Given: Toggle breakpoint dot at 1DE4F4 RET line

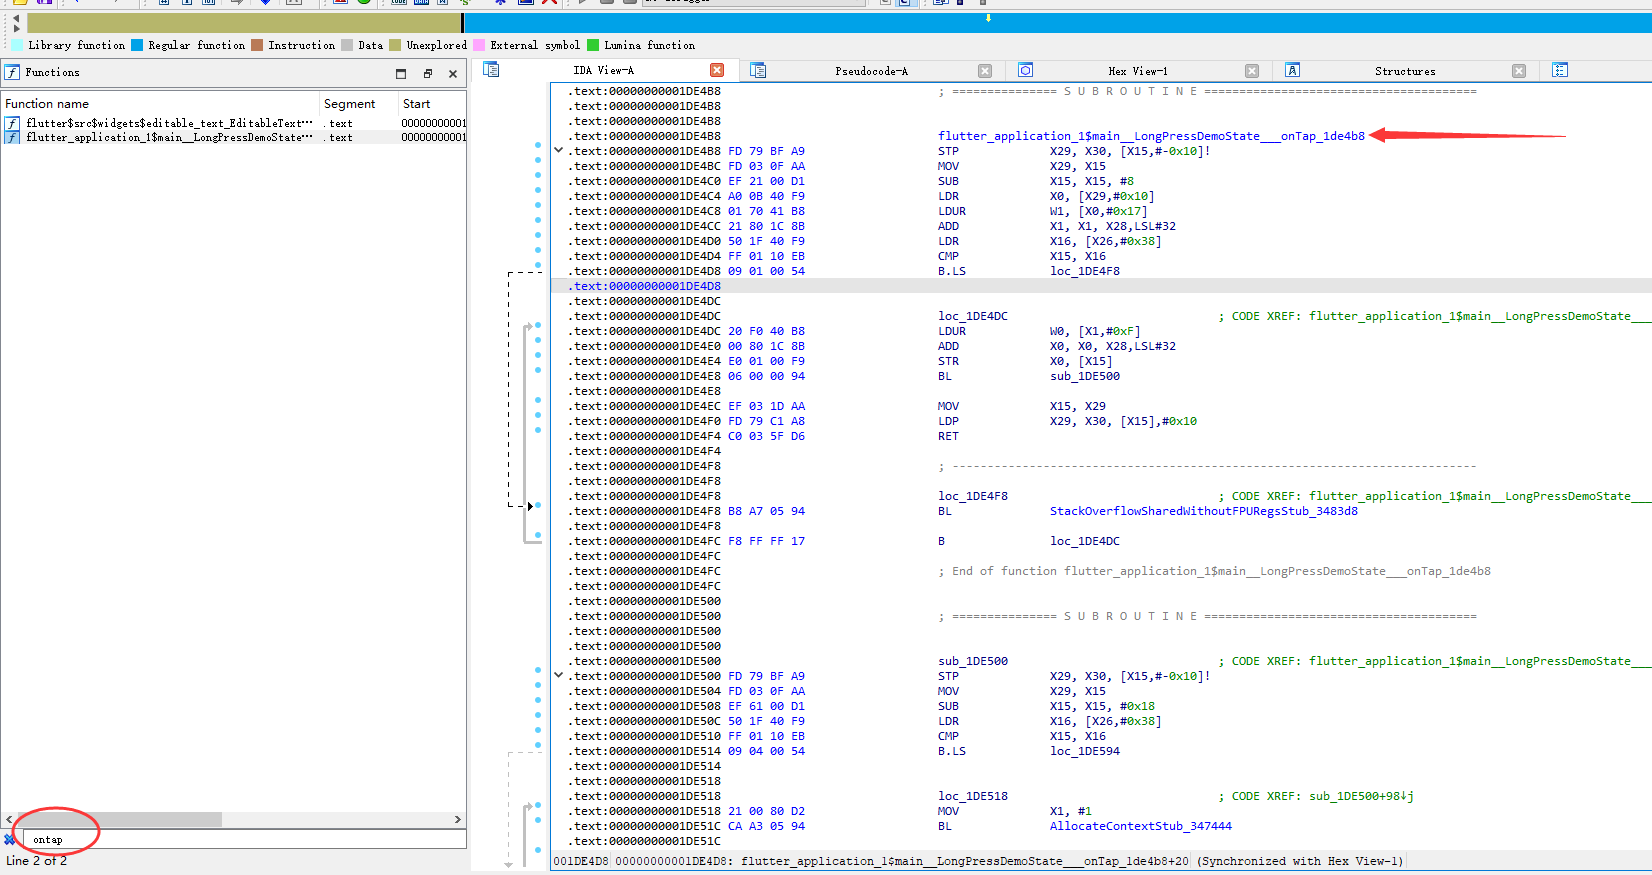Looking at the screenshot, I should (538, 430).
